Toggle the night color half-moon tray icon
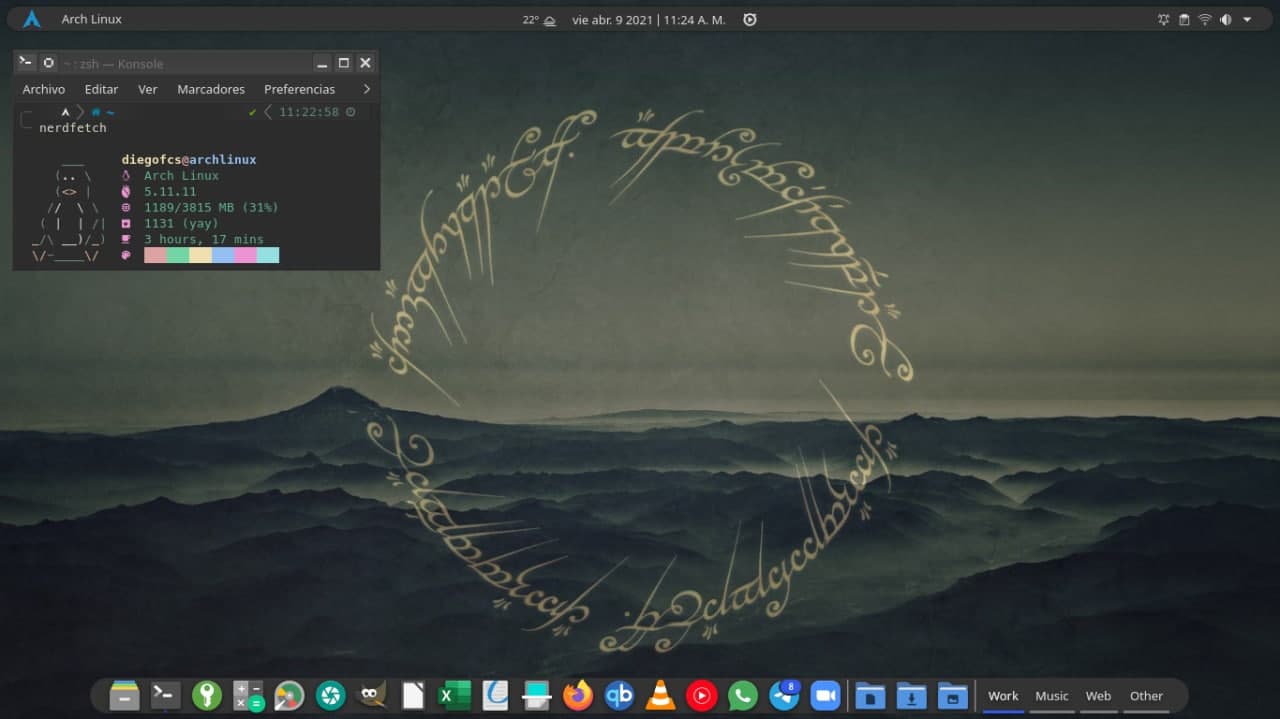 click(1225, 20)
